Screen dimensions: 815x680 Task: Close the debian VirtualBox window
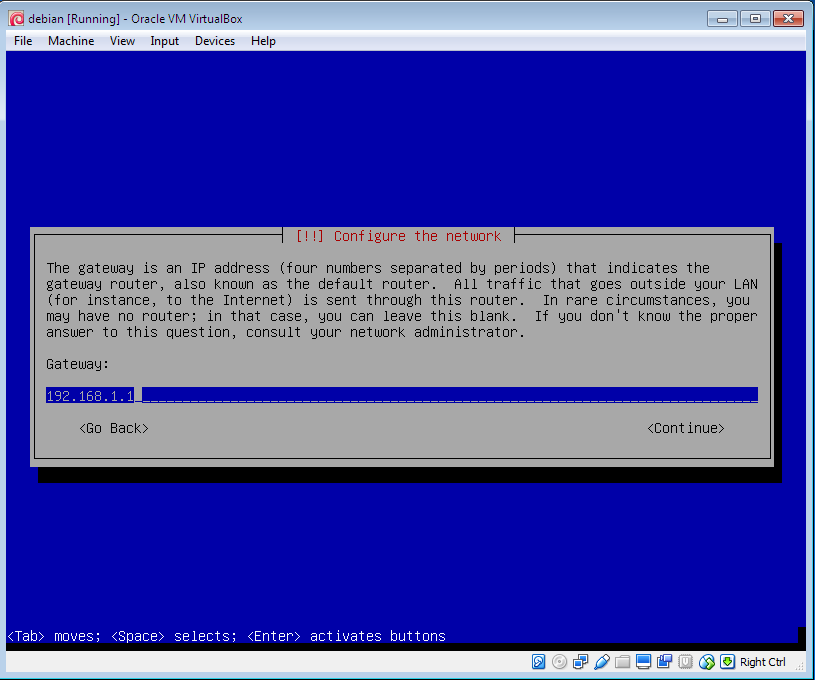click(x=788, y=19)
